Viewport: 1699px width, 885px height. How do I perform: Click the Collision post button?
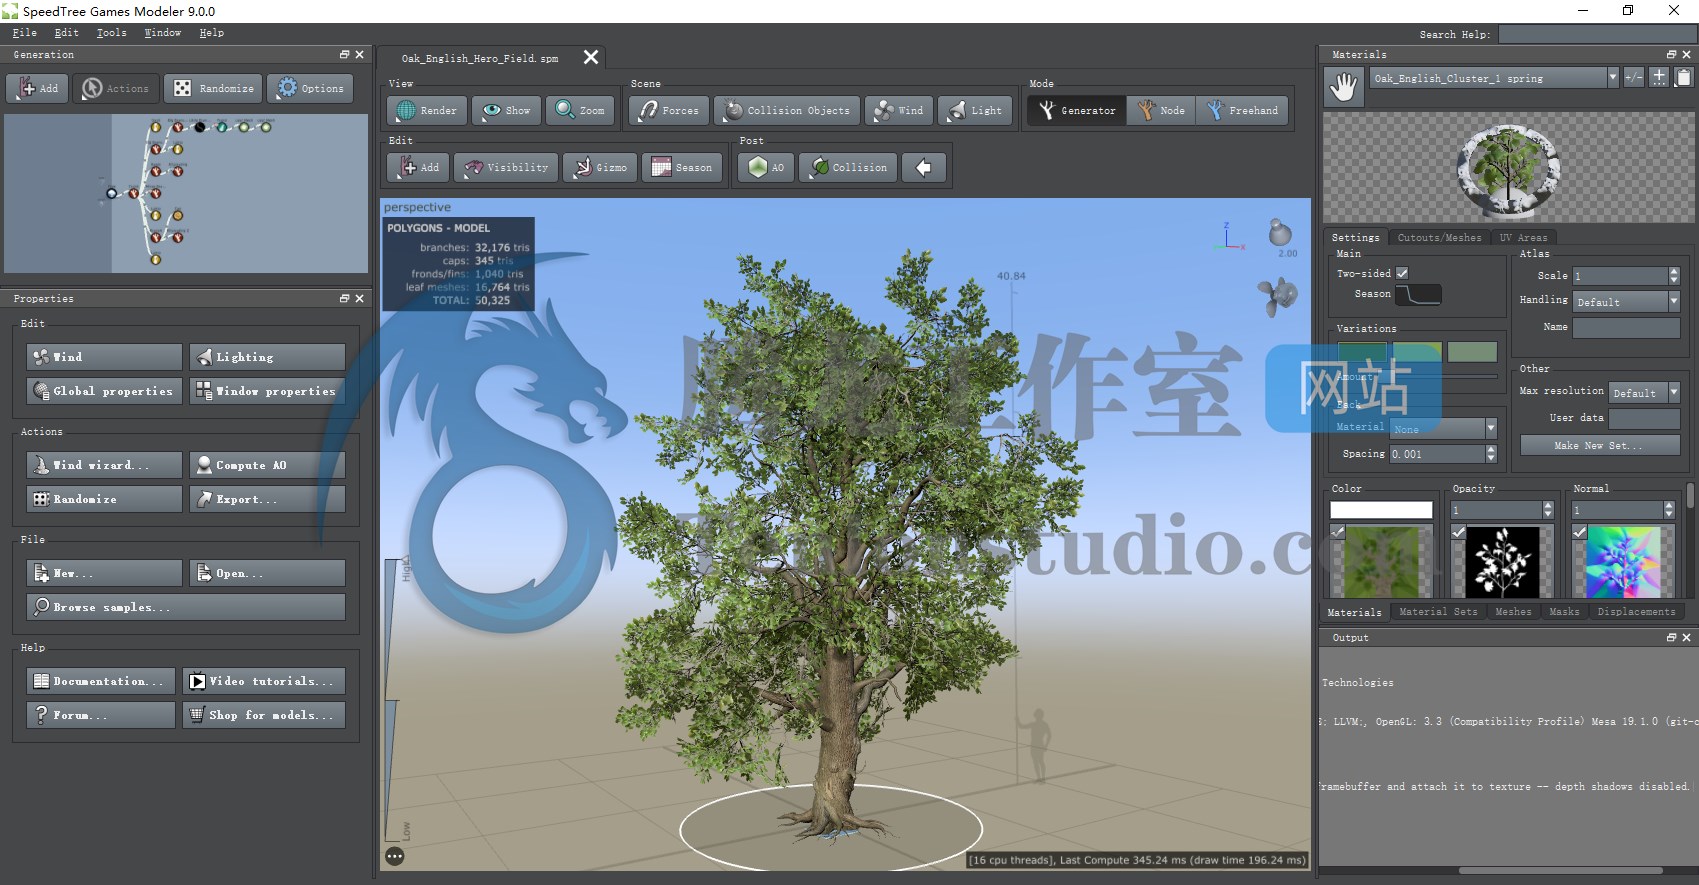(848, 168)
